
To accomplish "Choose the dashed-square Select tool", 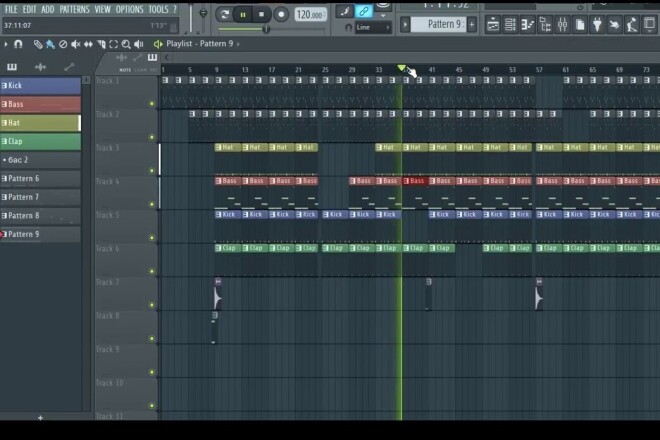I will [x=113, y=44].
